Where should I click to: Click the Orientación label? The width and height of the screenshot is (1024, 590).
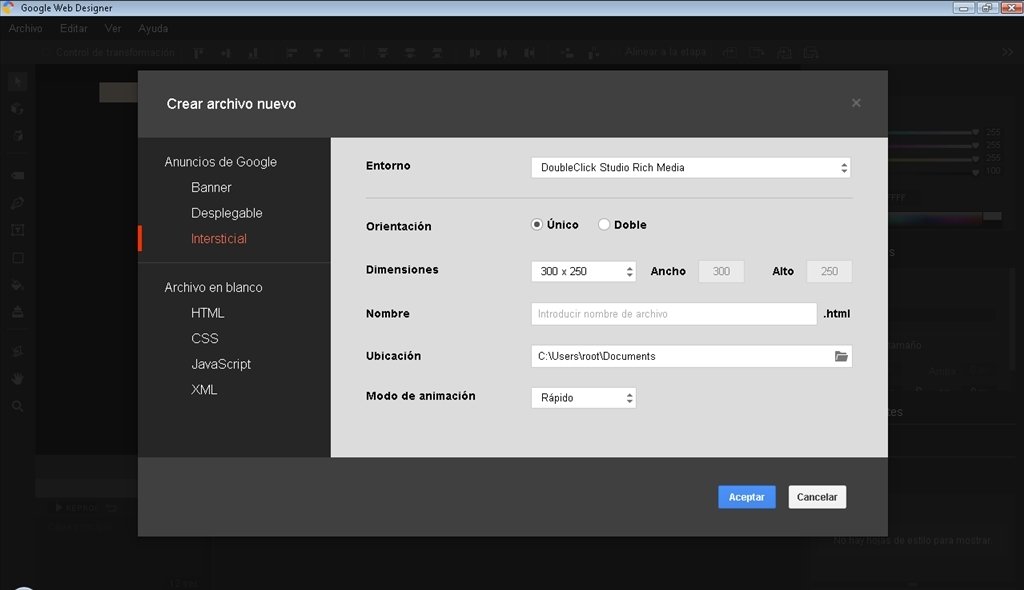(x=398, y=226)
